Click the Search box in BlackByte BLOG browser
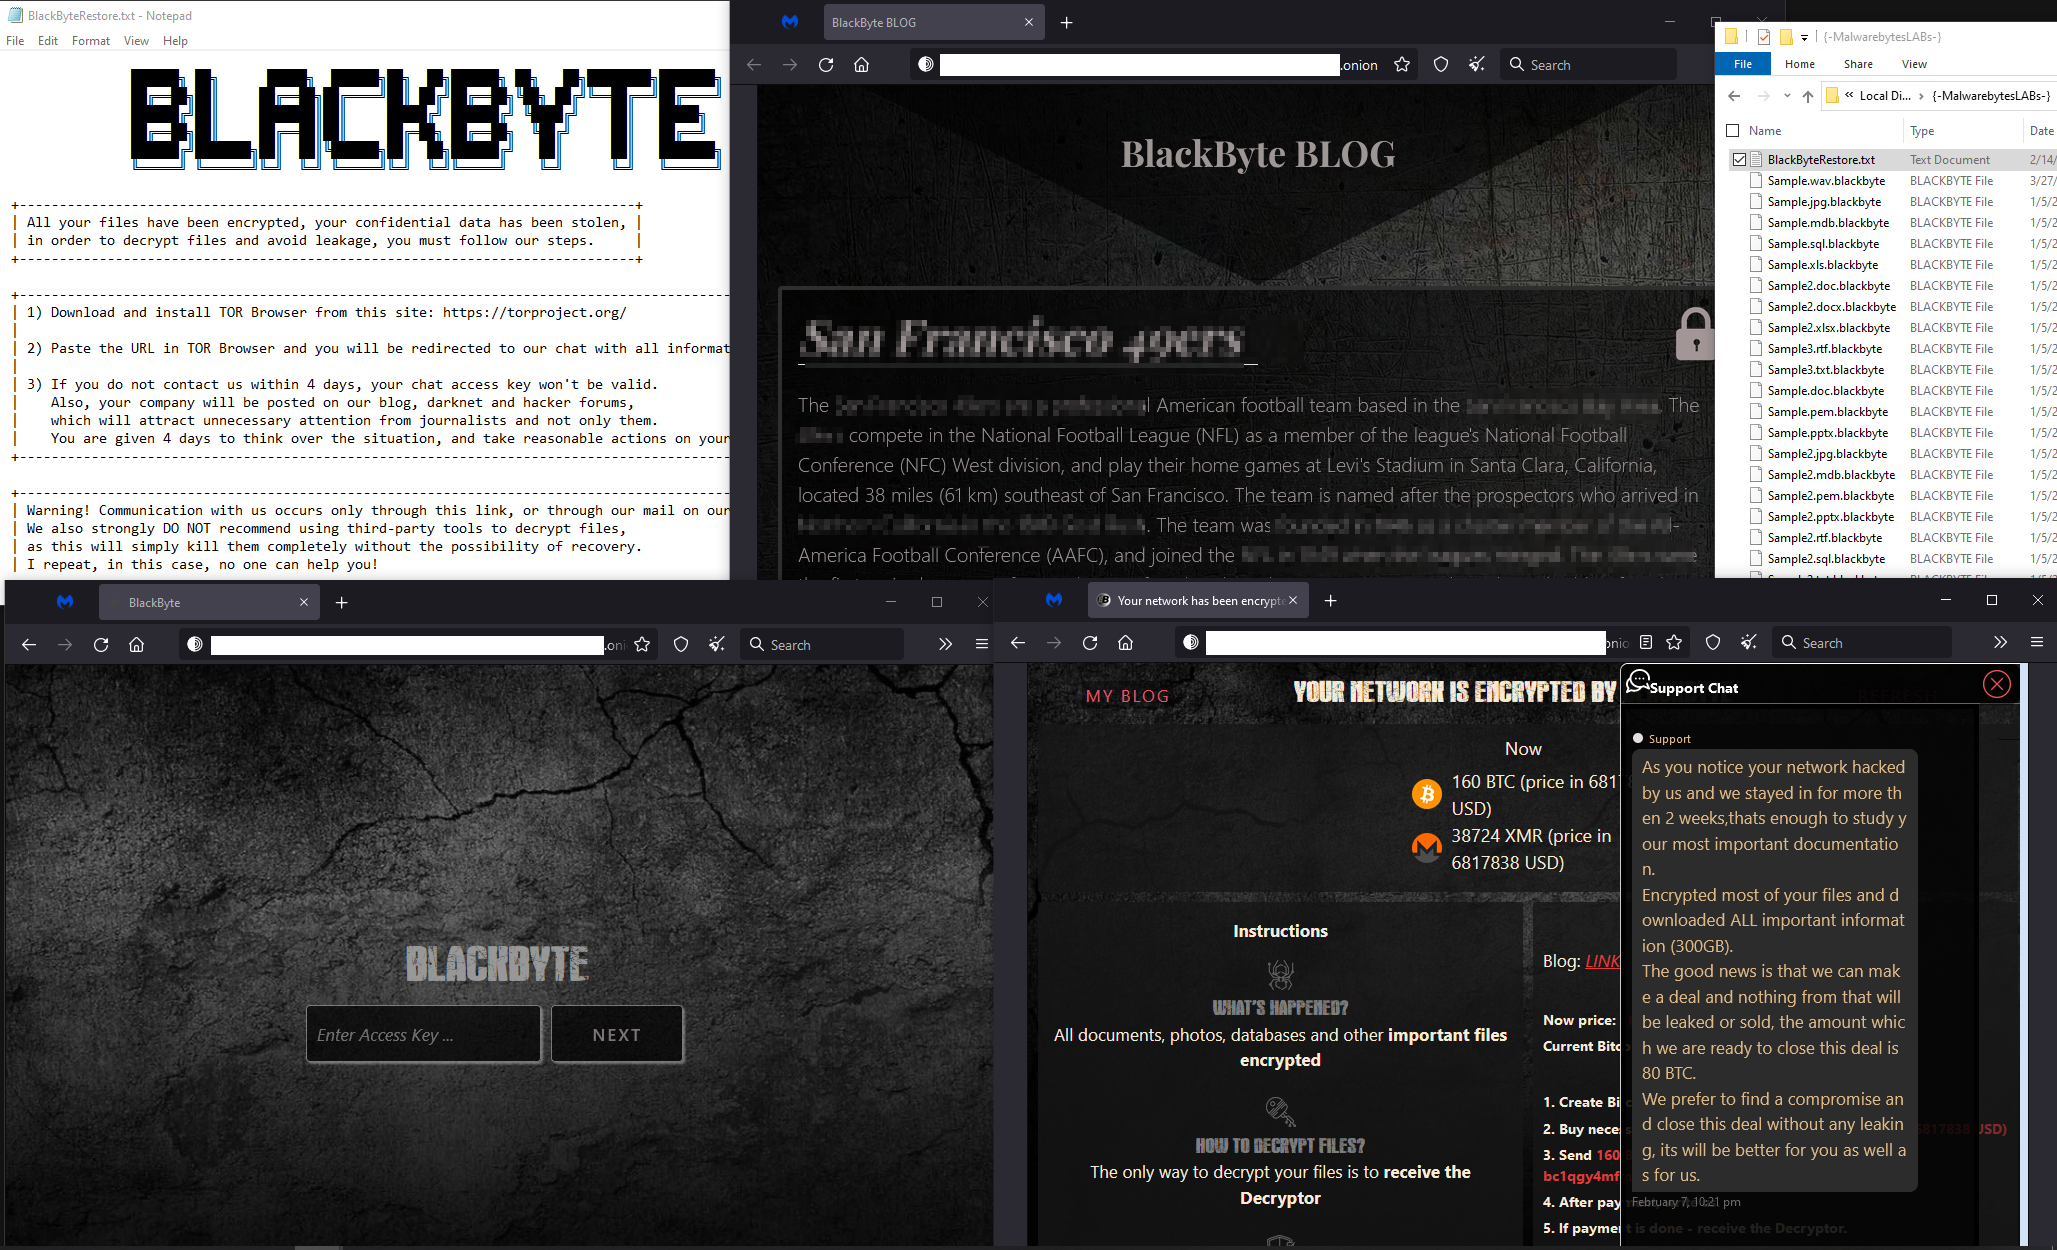Screen dimensions: 2057x1250 [x=1590, y=65]
